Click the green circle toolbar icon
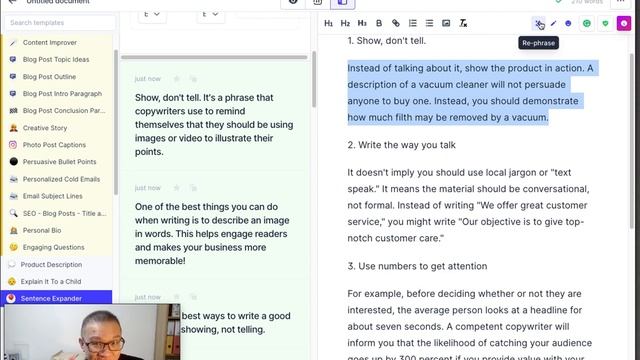Viewport: 640px width, 360px height. 587,24
